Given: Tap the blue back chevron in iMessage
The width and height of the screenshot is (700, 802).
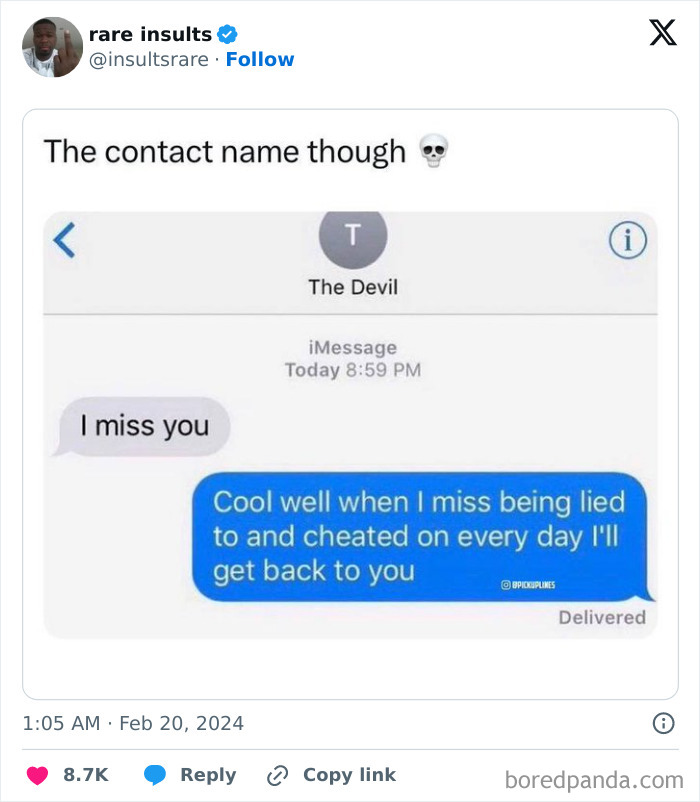Looking at the screenshot, I should [64, 240].
